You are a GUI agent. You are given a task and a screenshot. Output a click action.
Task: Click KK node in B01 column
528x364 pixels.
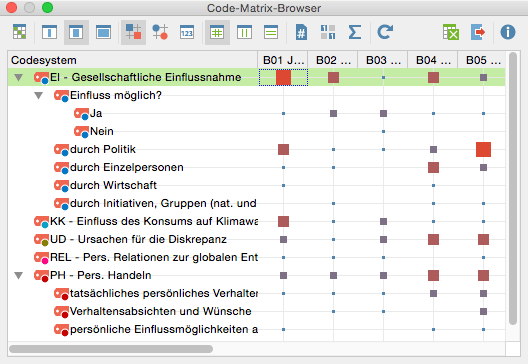284,221
